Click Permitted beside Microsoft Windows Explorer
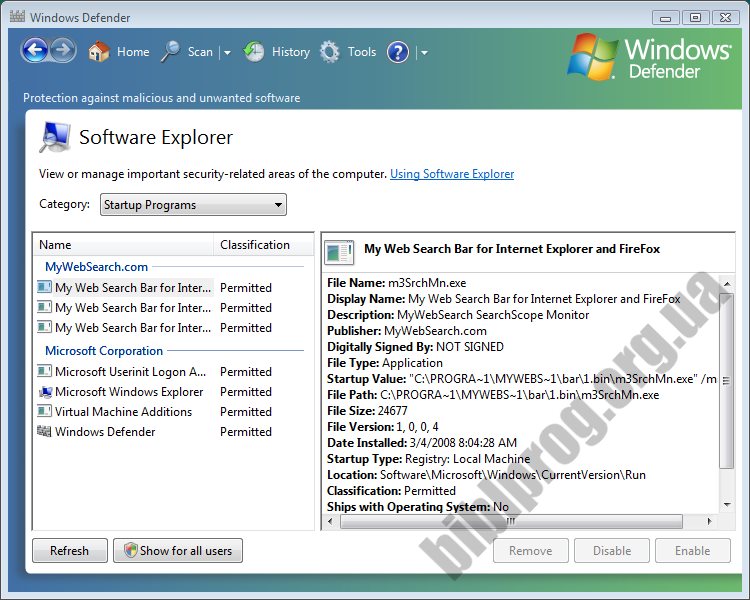Image resolution: width=750 pixels, height=600 pixels. coord(246,392)
